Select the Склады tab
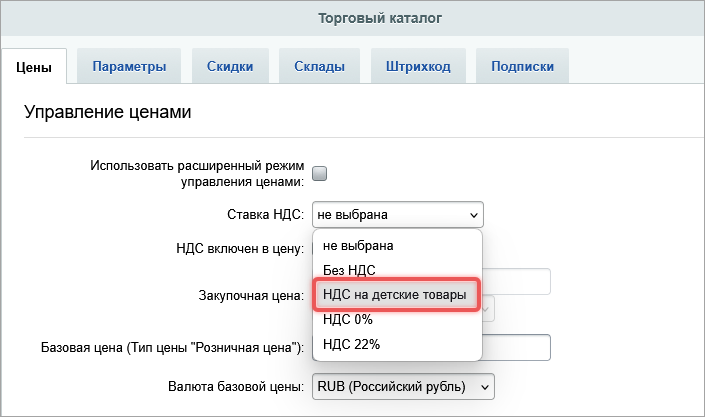 [319, 67]
